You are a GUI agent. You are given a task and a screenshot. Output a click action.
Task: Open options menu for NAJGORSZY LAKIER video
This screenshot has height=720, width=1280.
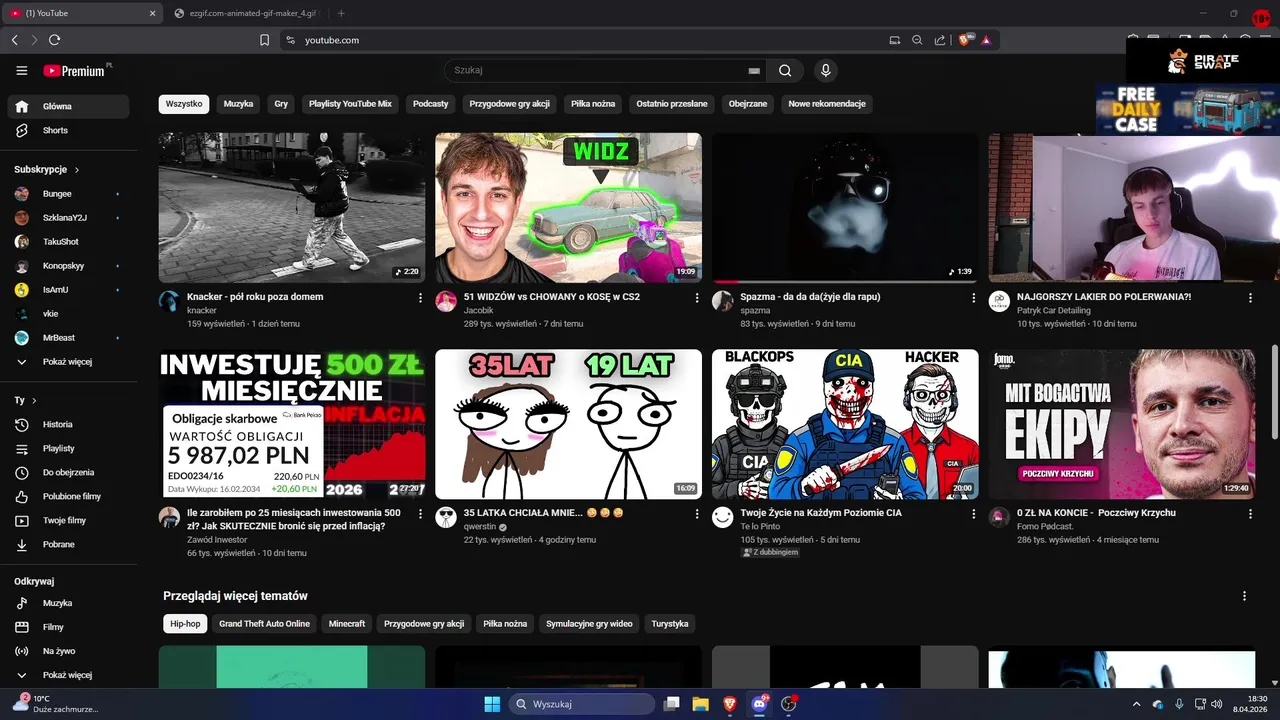point(1250,298)
